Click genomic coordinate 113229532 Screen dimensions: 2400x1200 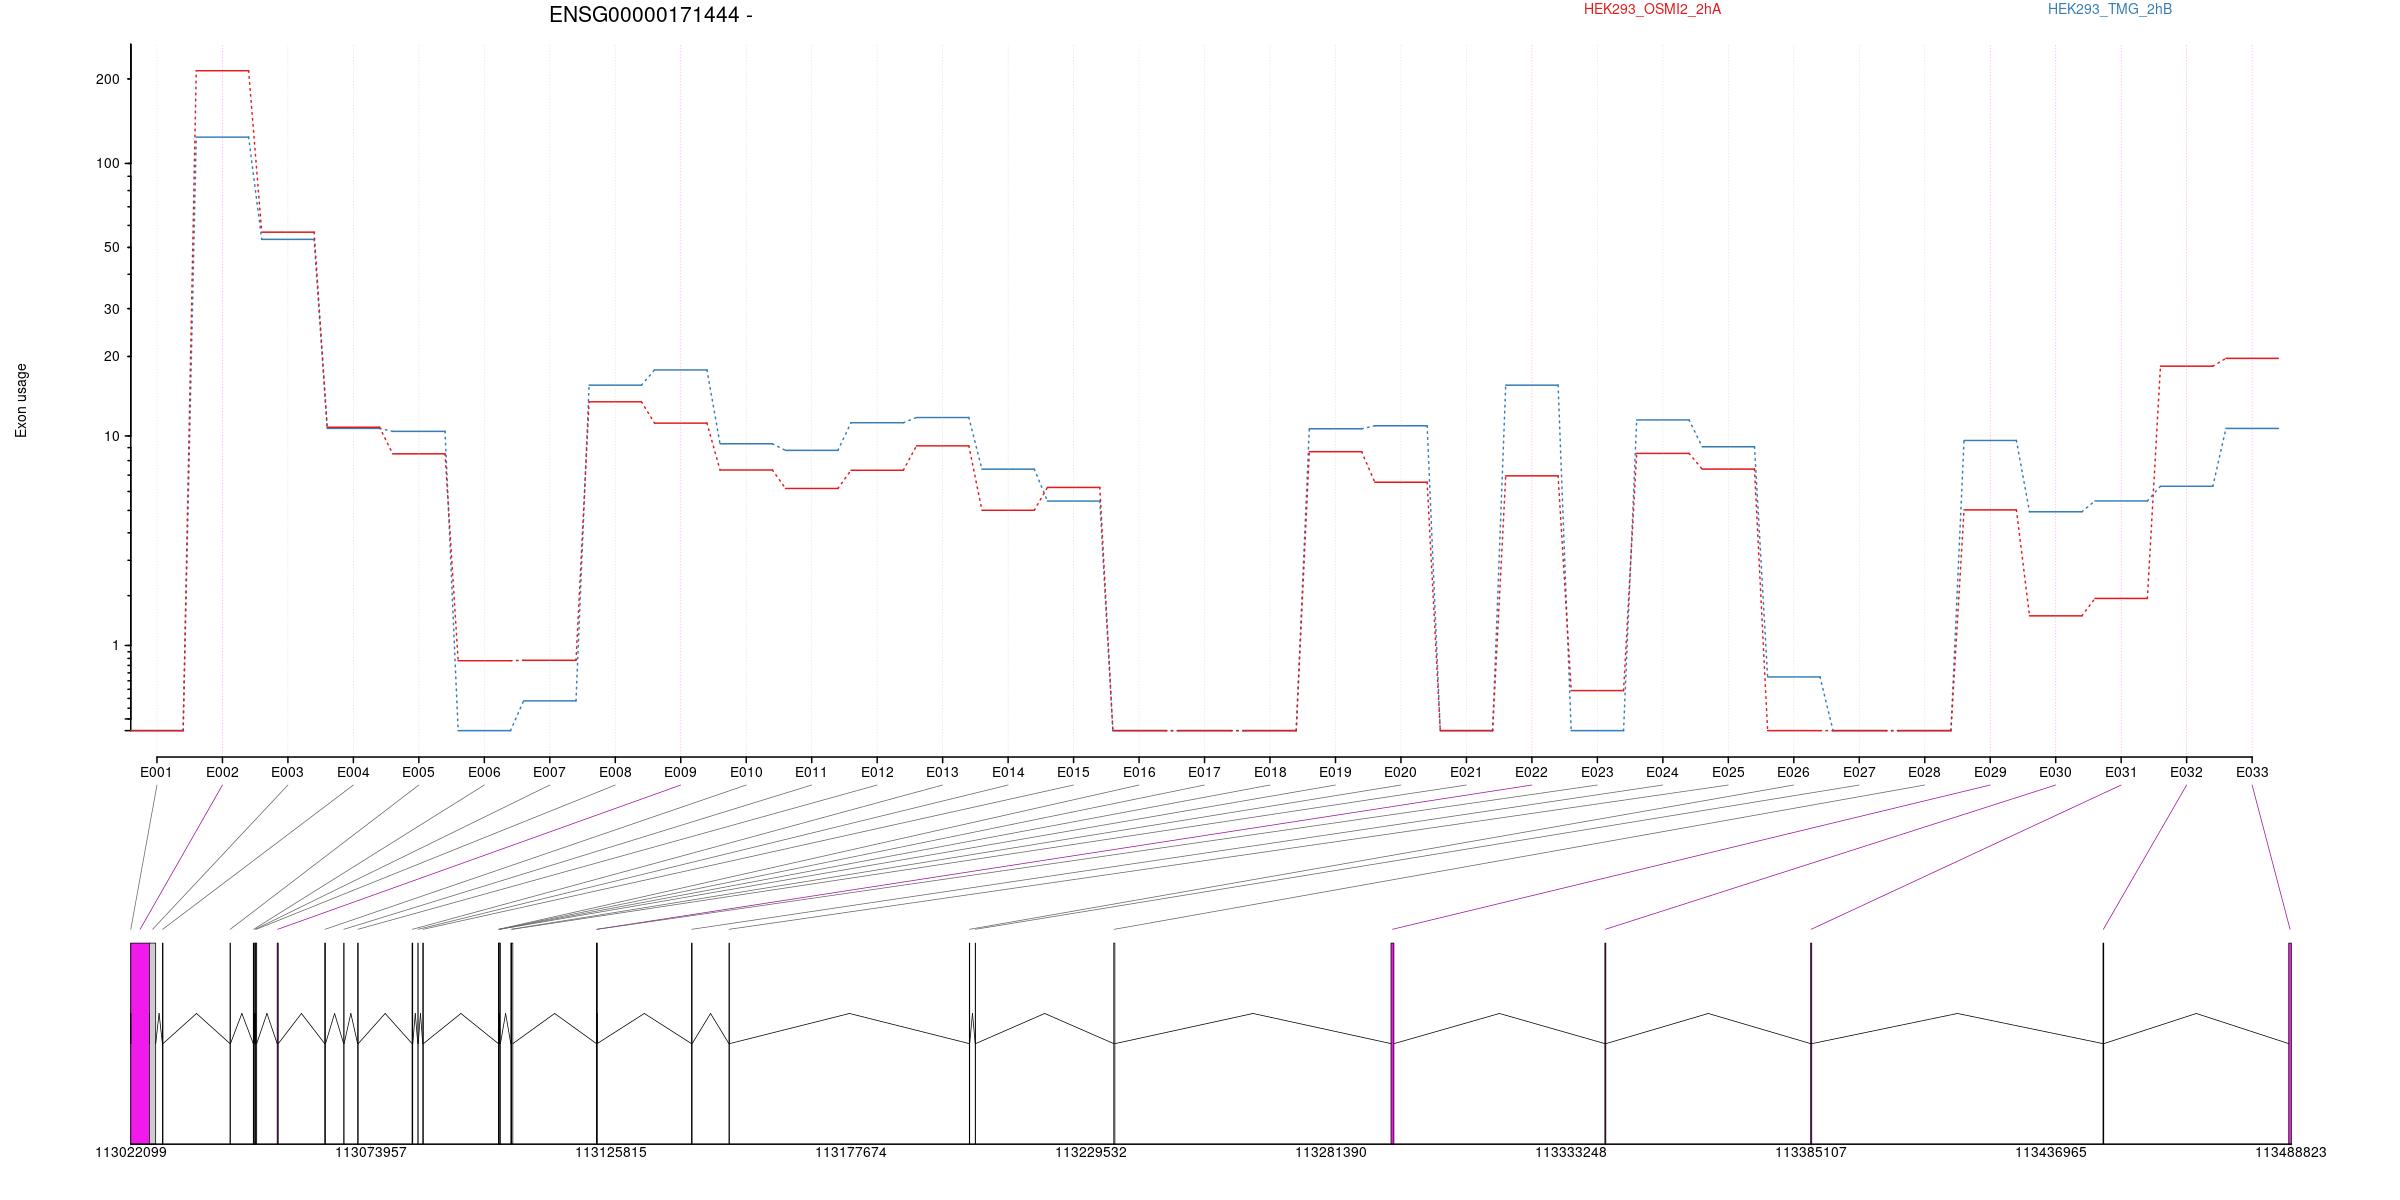click(x=1091, y=1152)
